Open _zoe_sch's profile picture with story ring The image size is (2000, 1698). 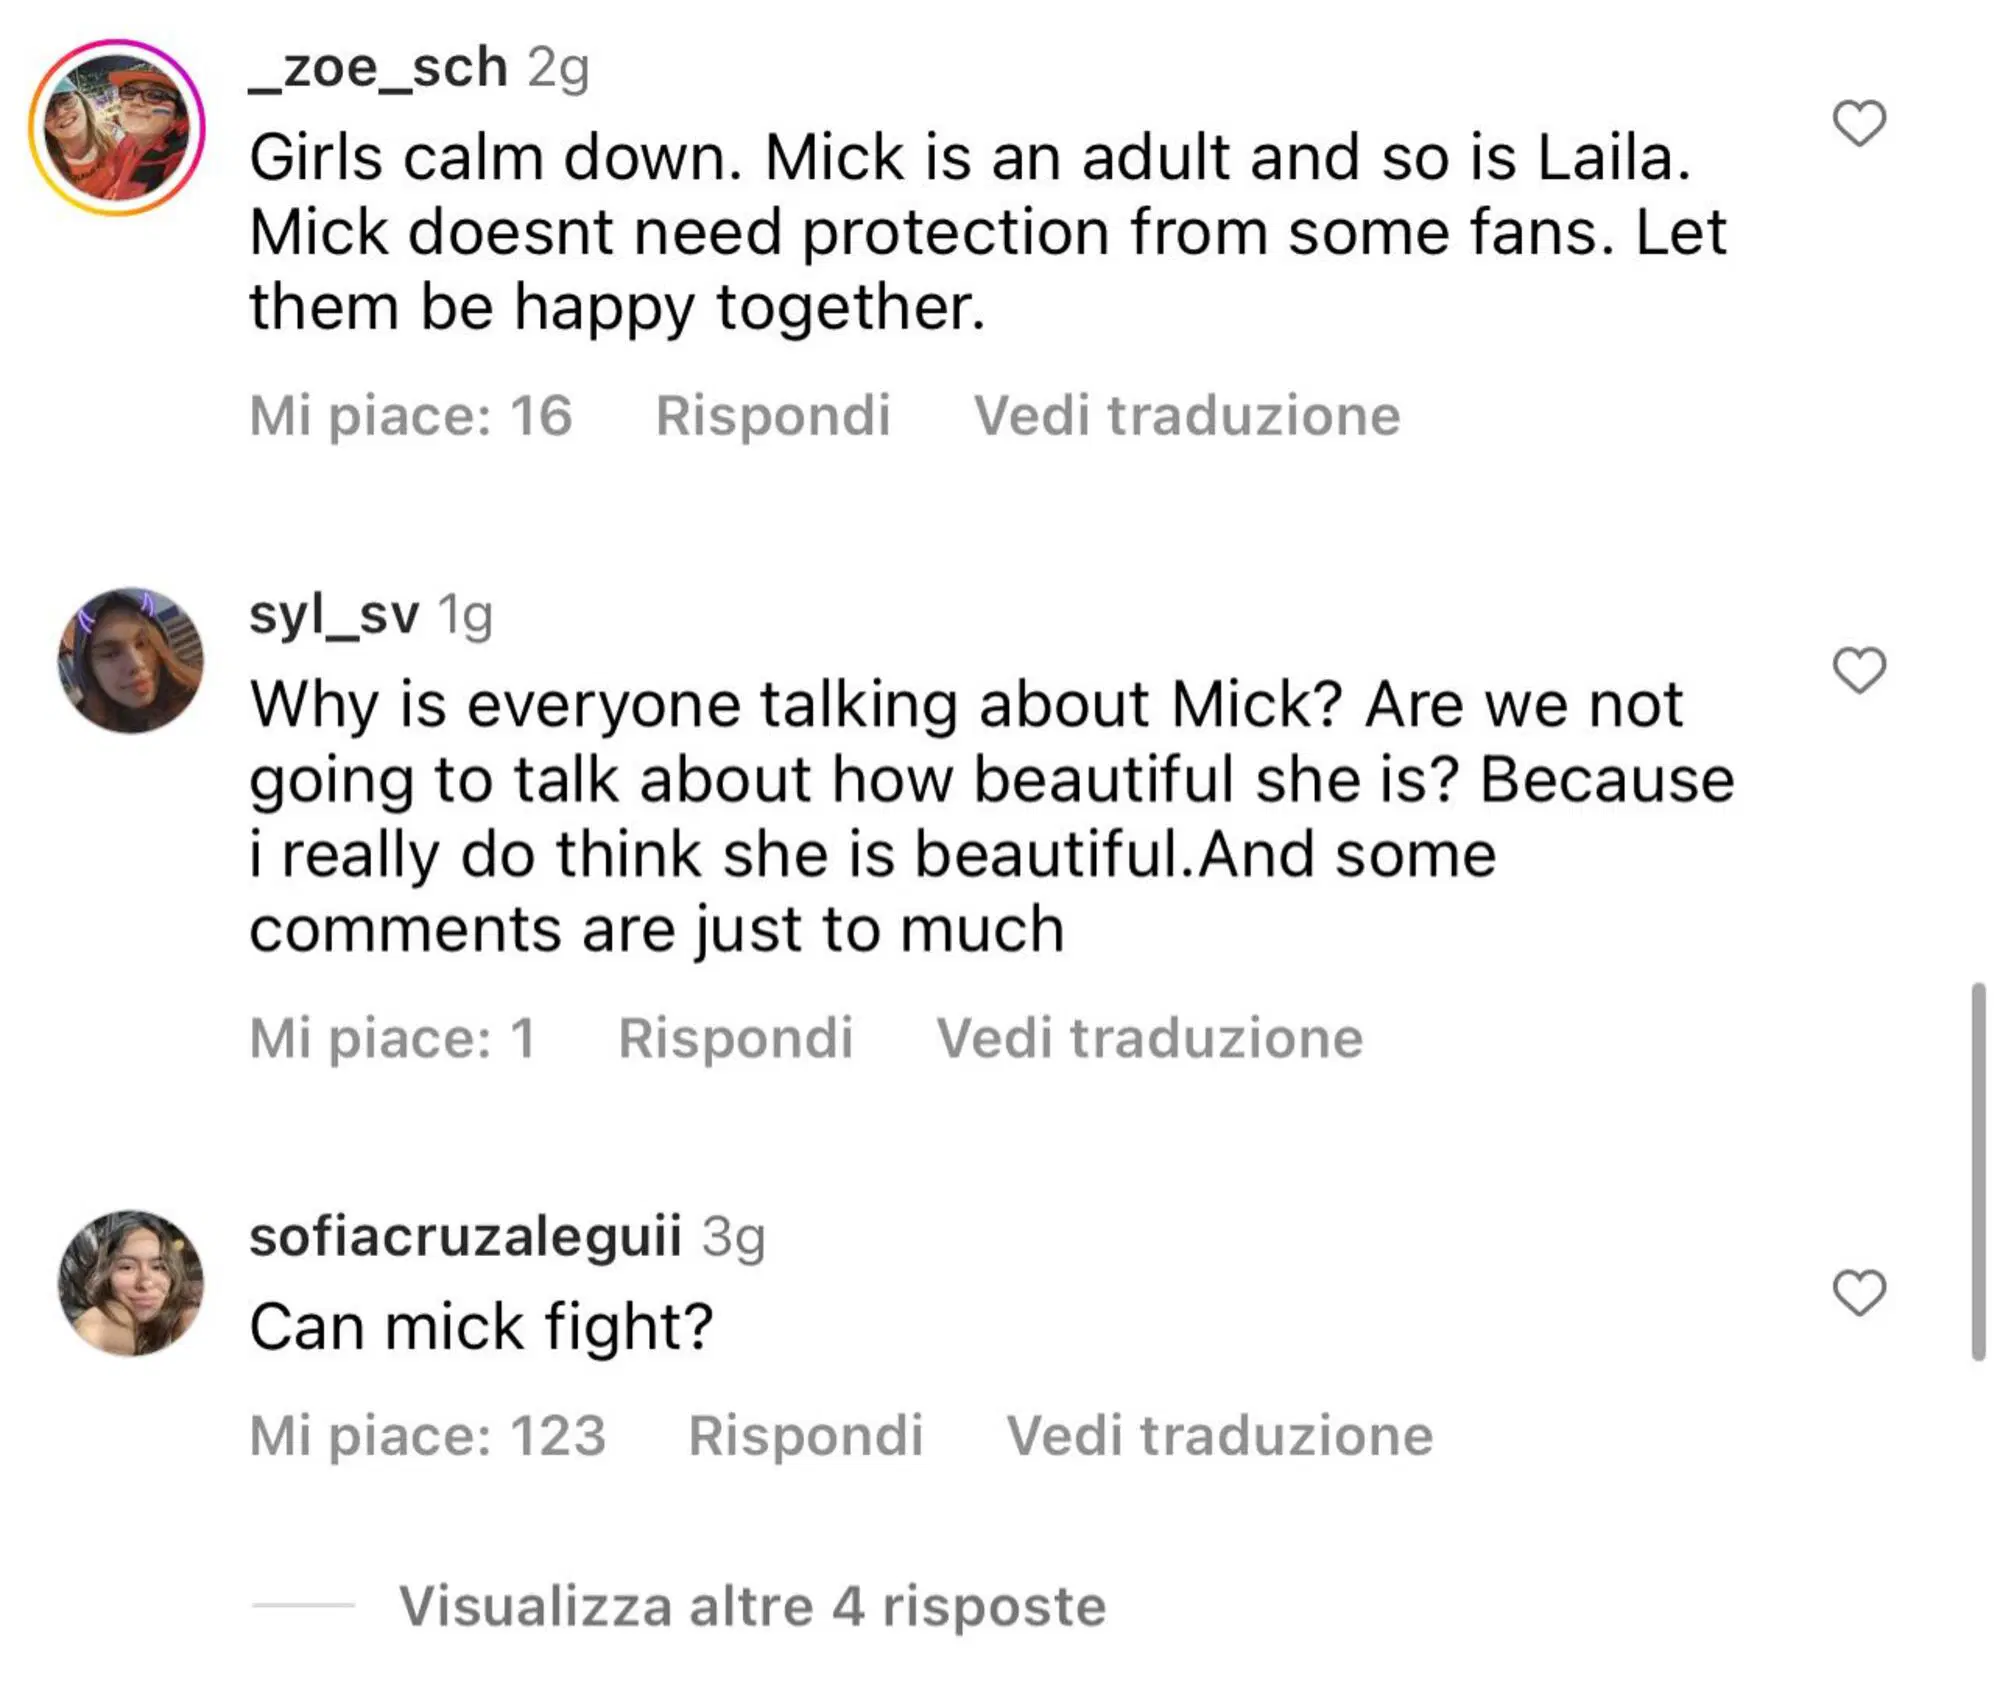pyautogui.click(x=117, y=127)
